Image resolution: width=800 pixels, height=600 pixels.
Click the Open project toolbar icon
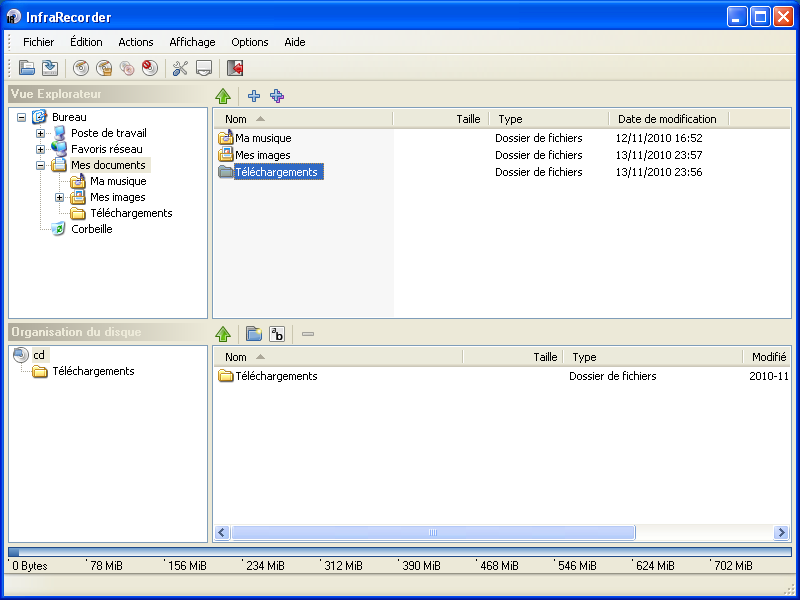(27, 68)
